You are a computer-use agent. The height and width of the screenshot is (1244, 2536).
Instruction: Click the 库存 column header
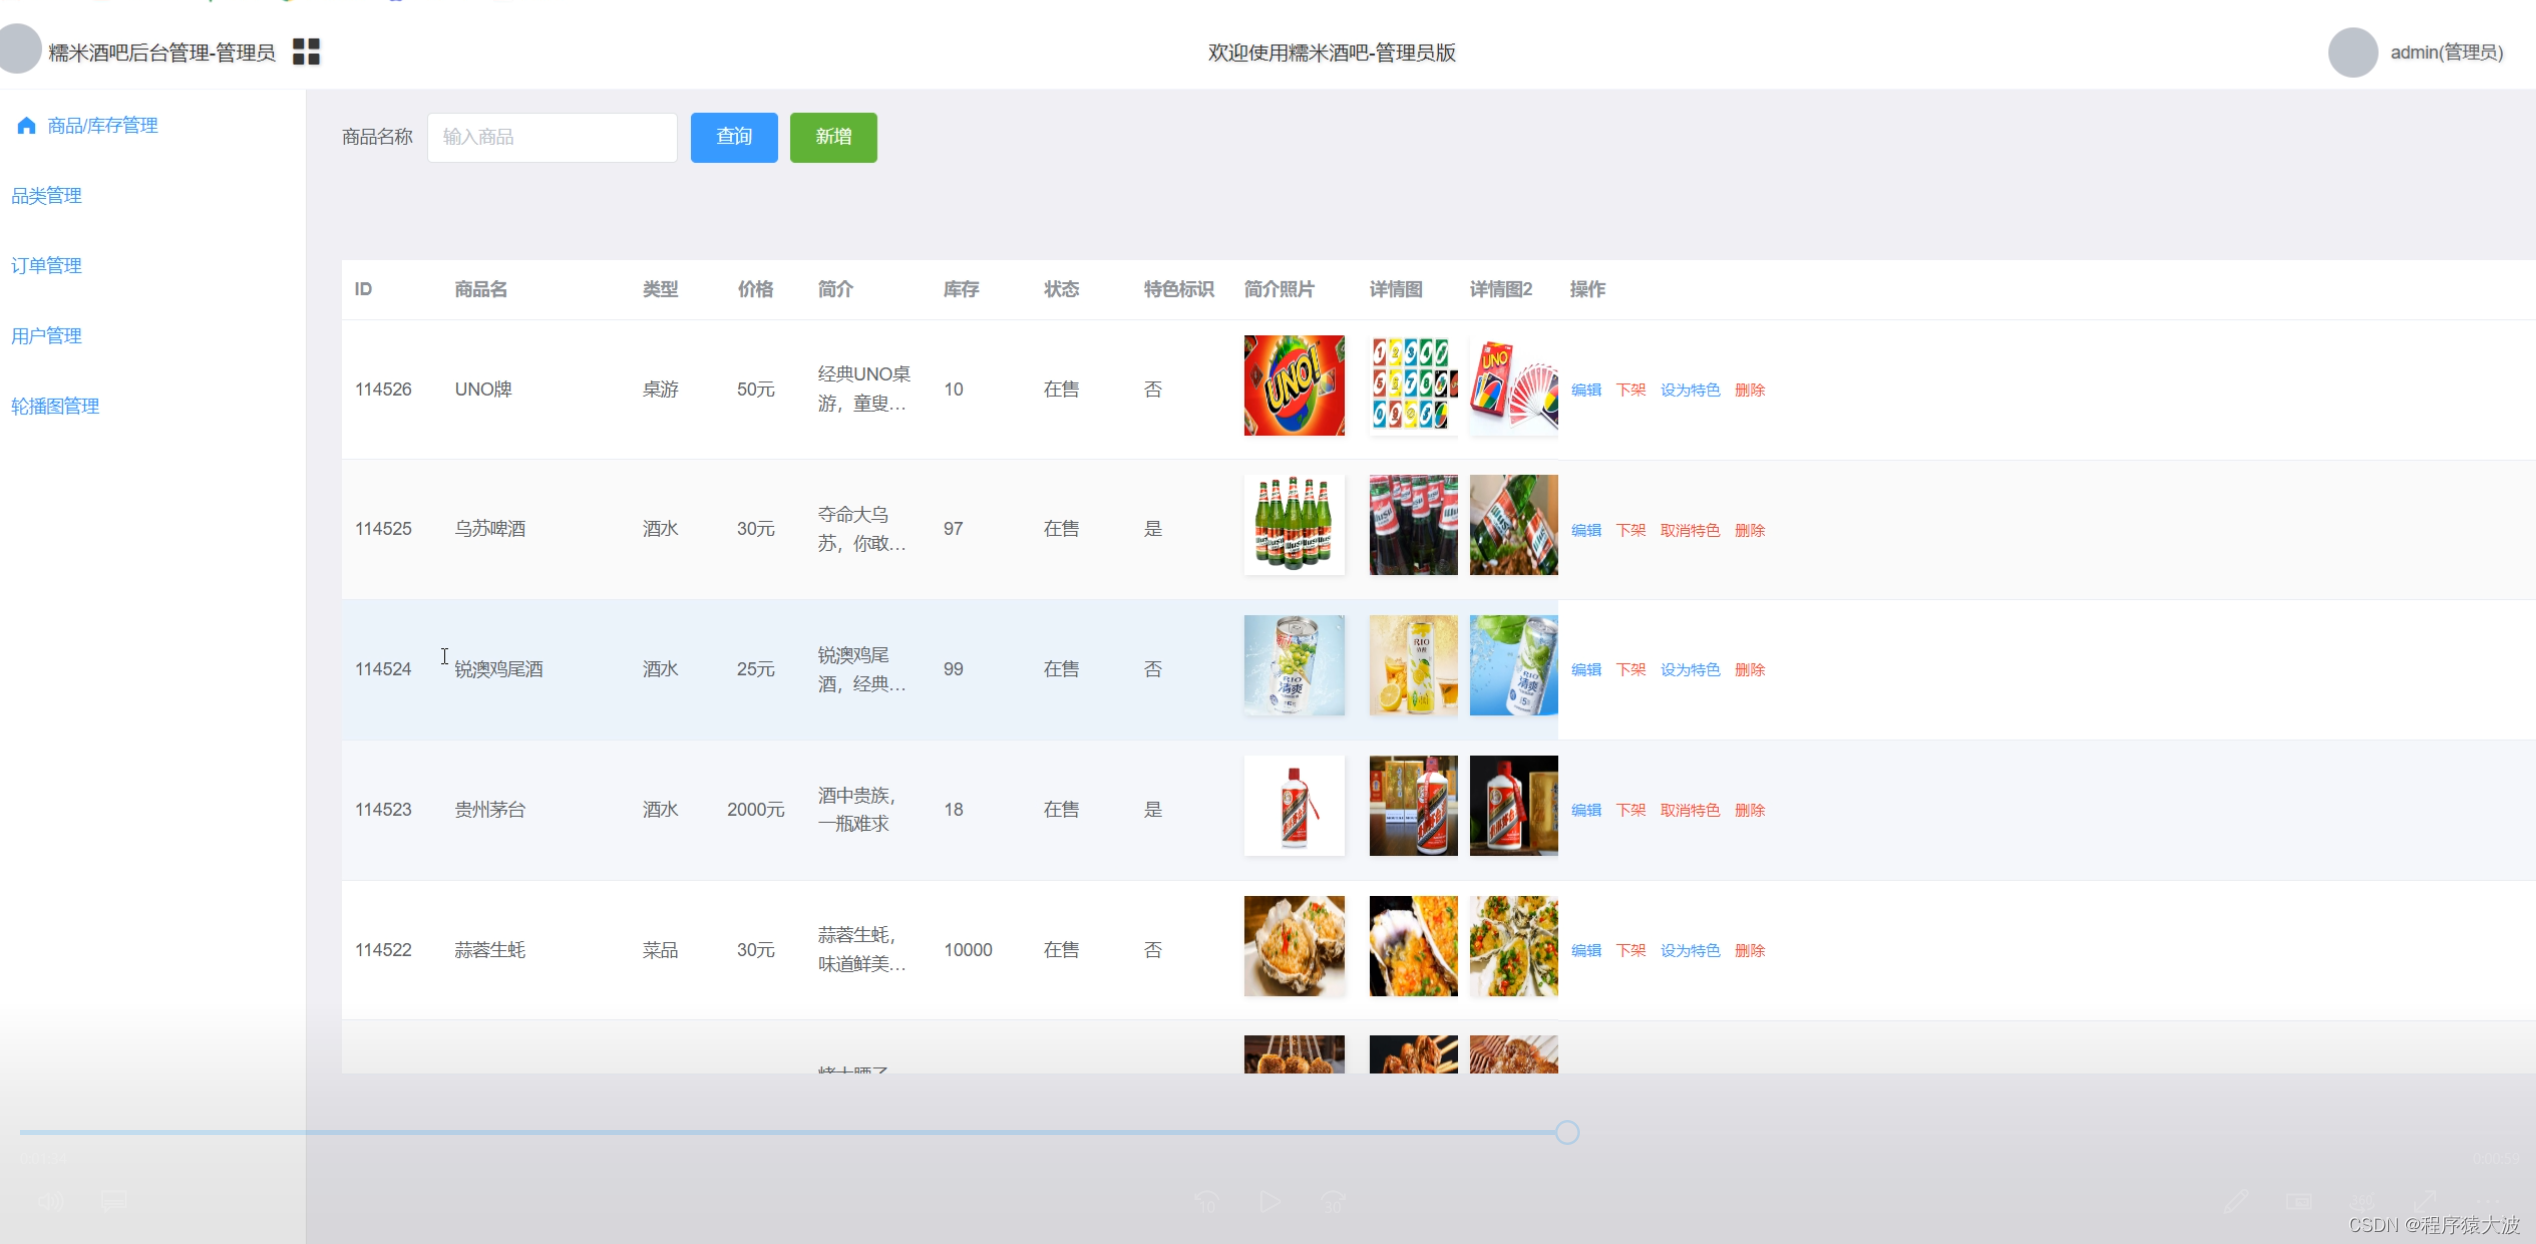961,289
